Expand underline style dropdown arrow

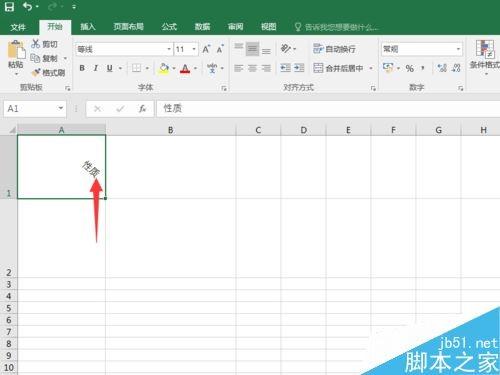(120, 69)
